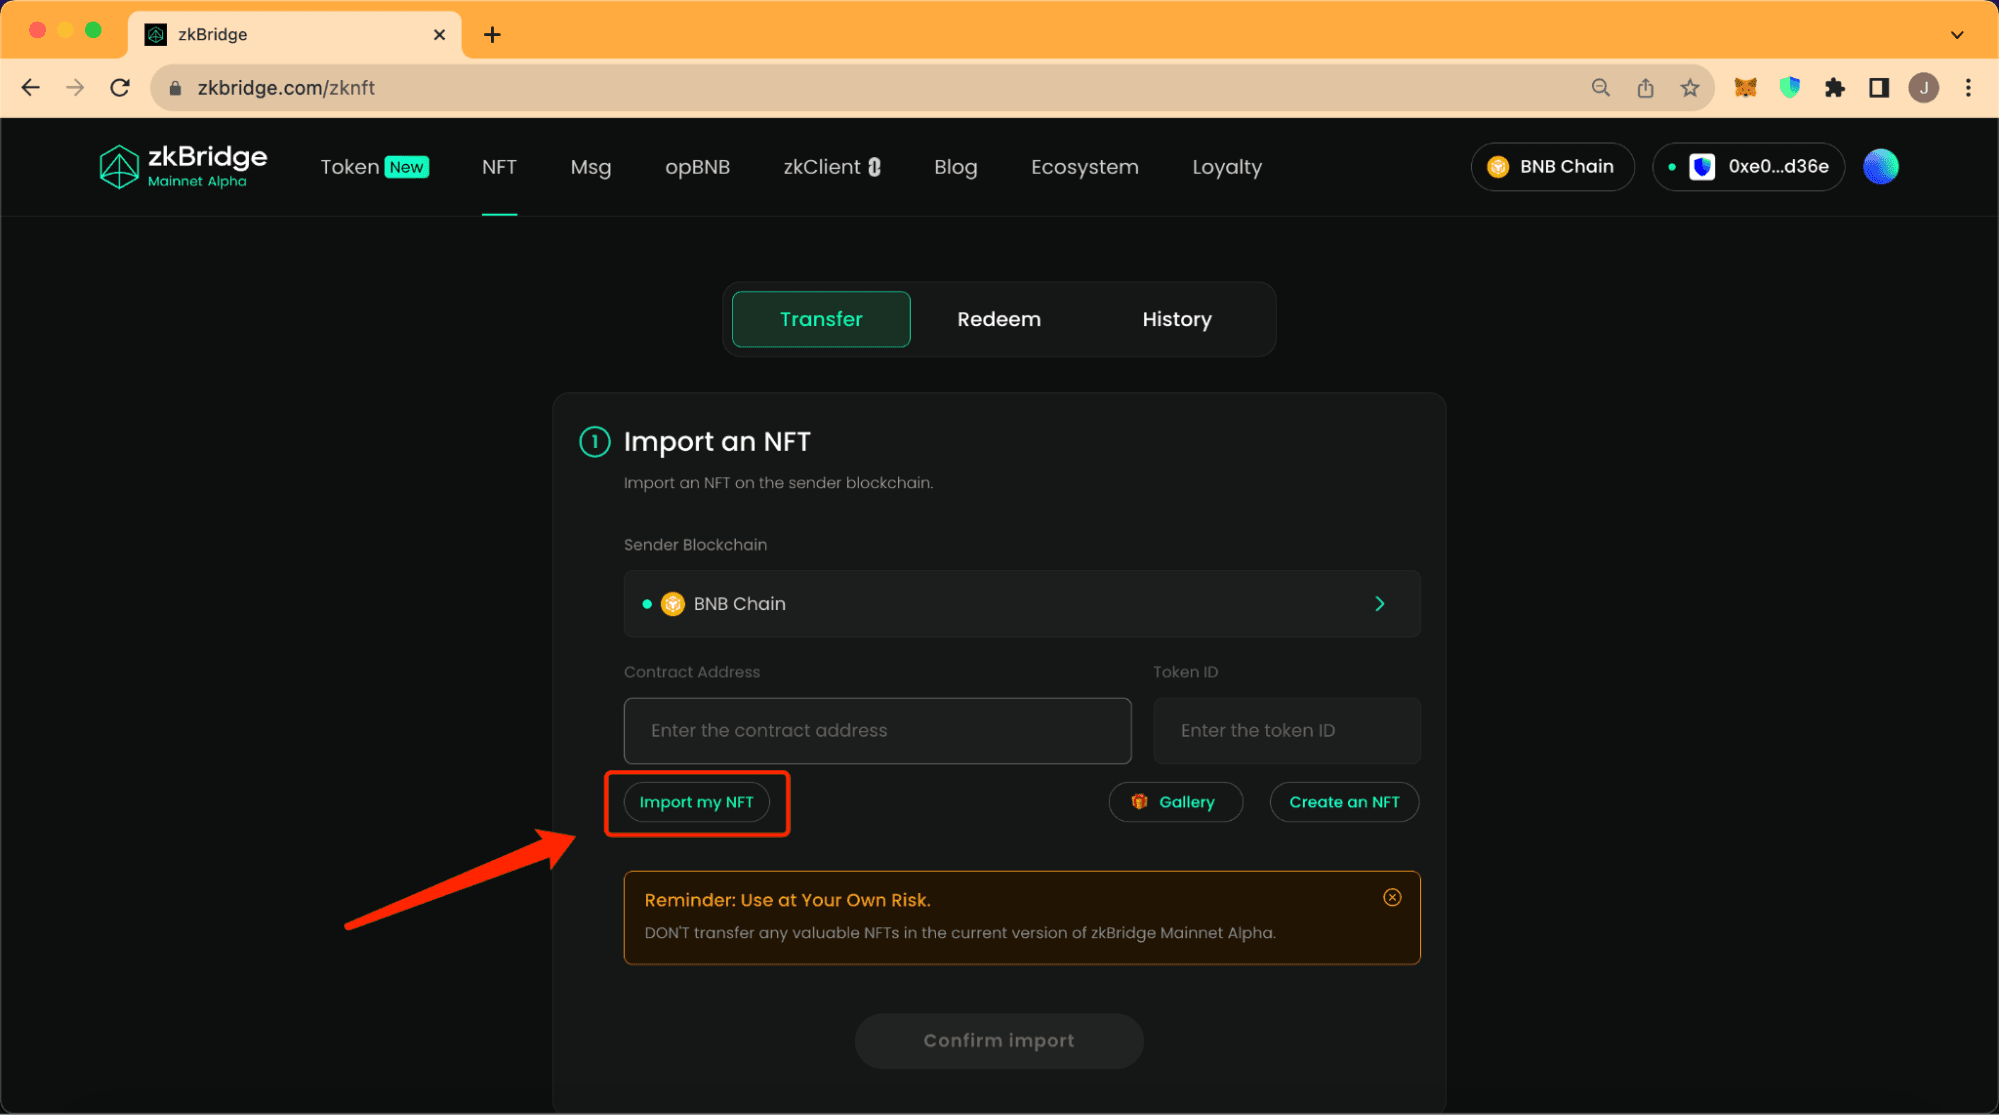Open the zkClient navigation link

click(832, 167)
